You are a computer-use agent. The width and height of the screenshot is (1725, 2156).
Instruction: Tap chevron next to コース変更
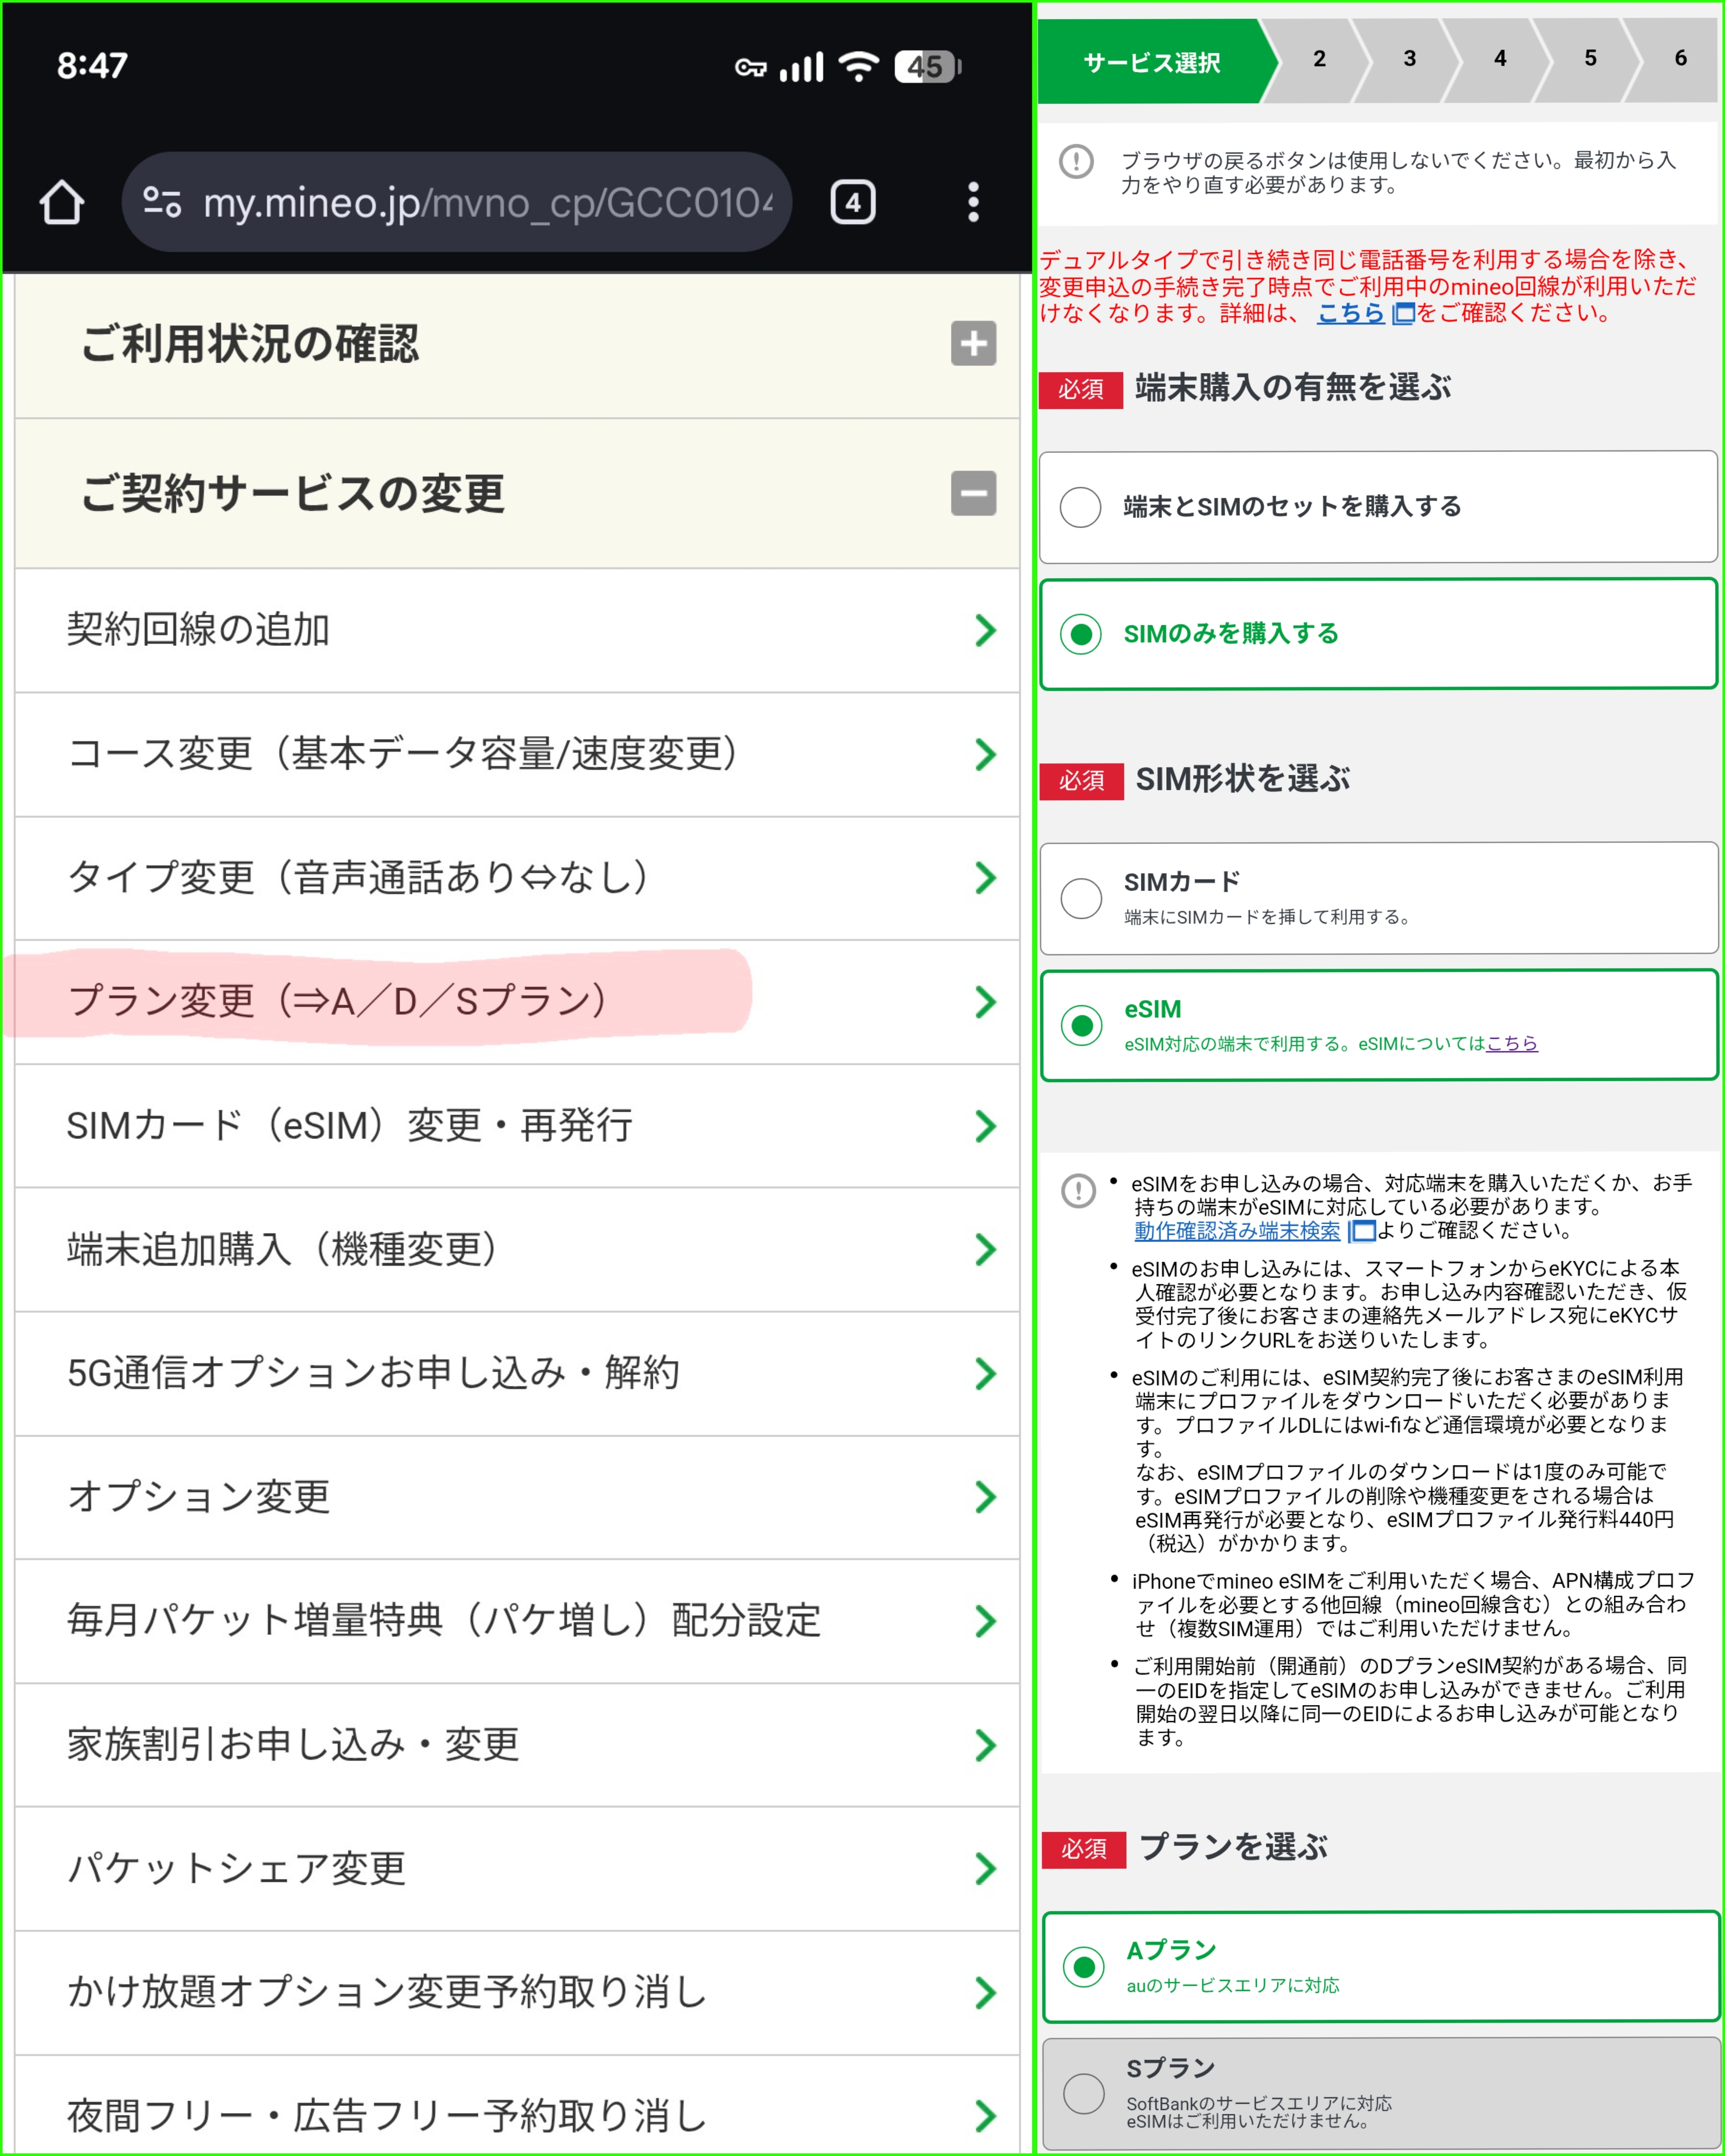coord(985,755)
